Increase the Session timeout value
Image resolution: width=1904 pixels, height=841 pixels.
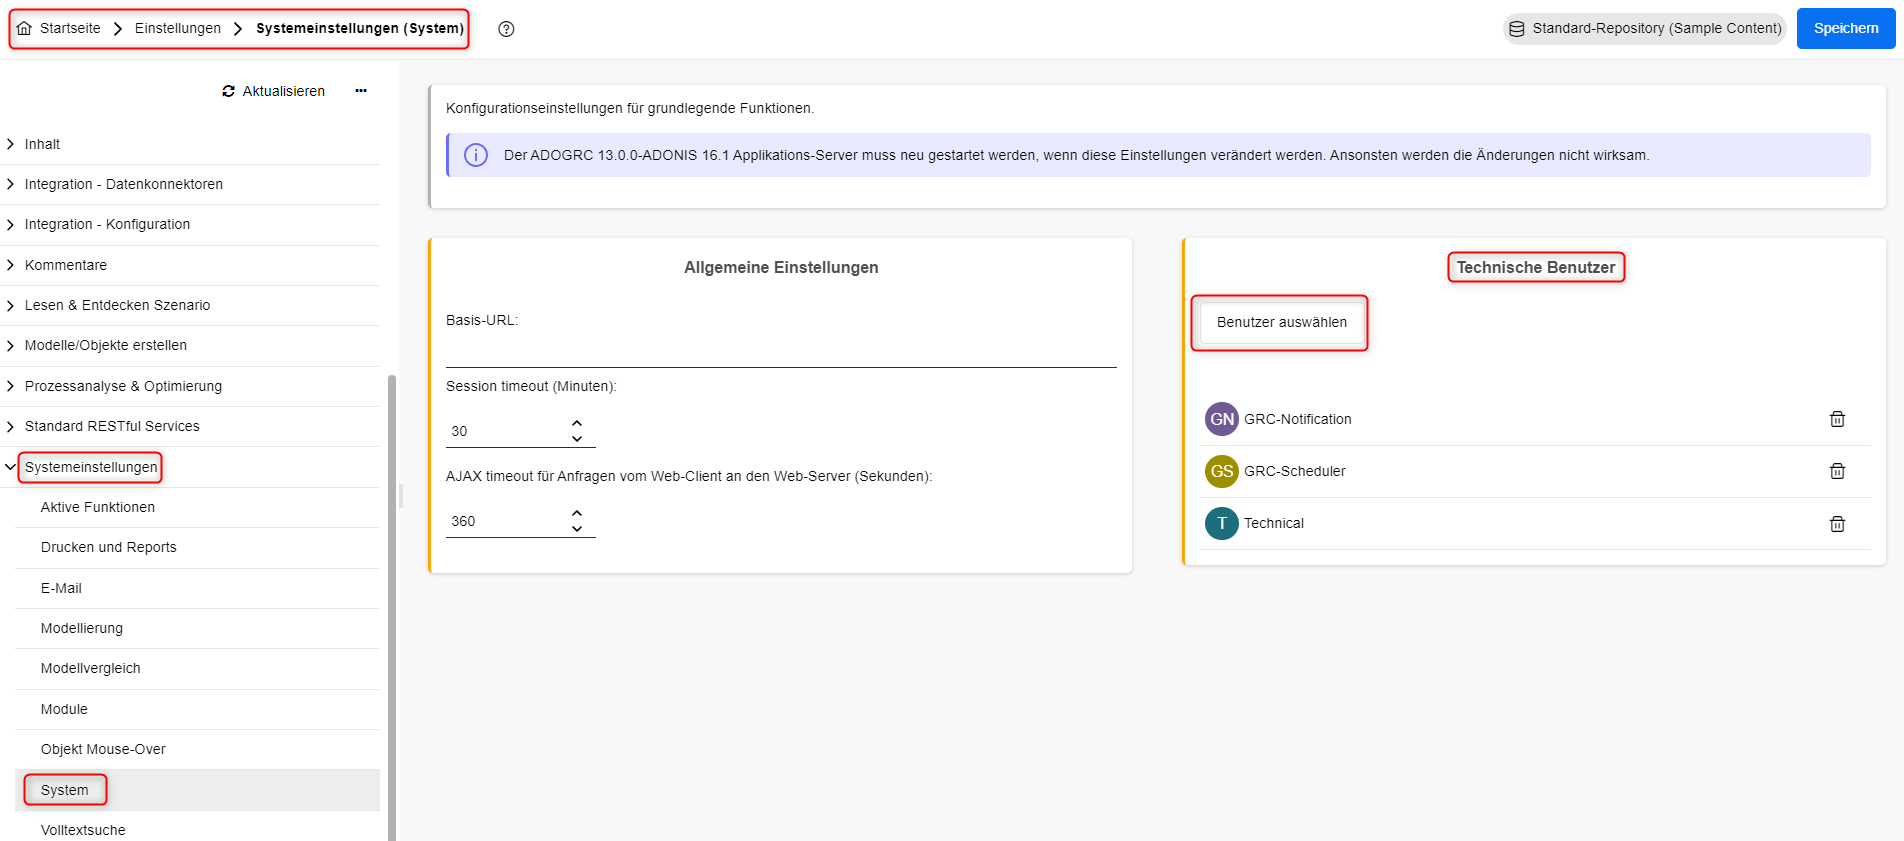click(577, 423)
